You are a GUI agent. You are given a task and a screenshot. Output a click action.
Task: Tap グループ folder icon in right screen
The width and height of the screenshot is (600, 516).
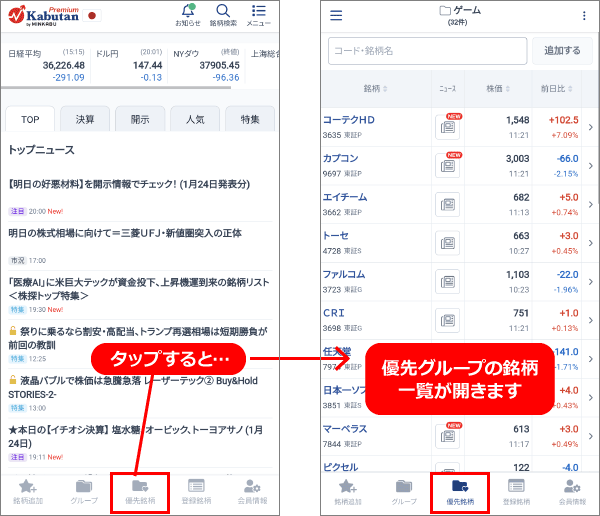point(404,493)
